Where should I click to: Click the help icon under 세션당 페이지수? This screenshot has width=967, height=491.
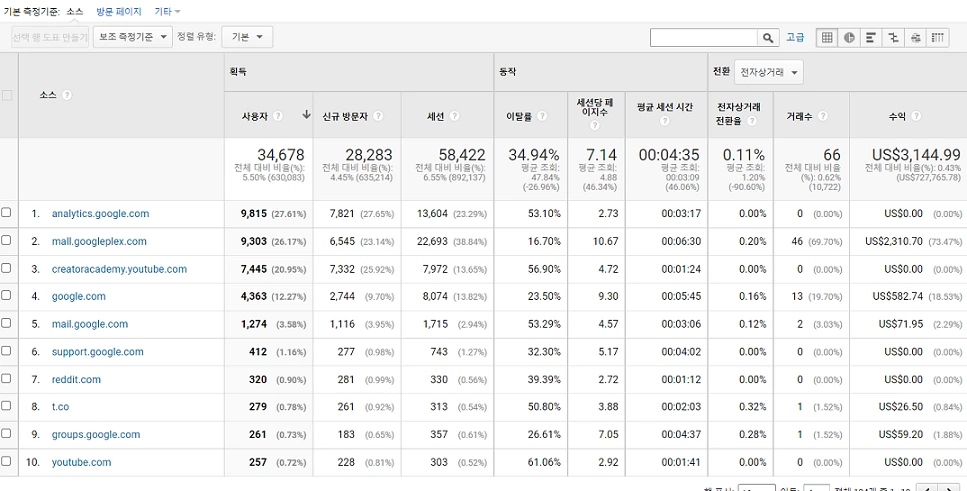(595, 126)
